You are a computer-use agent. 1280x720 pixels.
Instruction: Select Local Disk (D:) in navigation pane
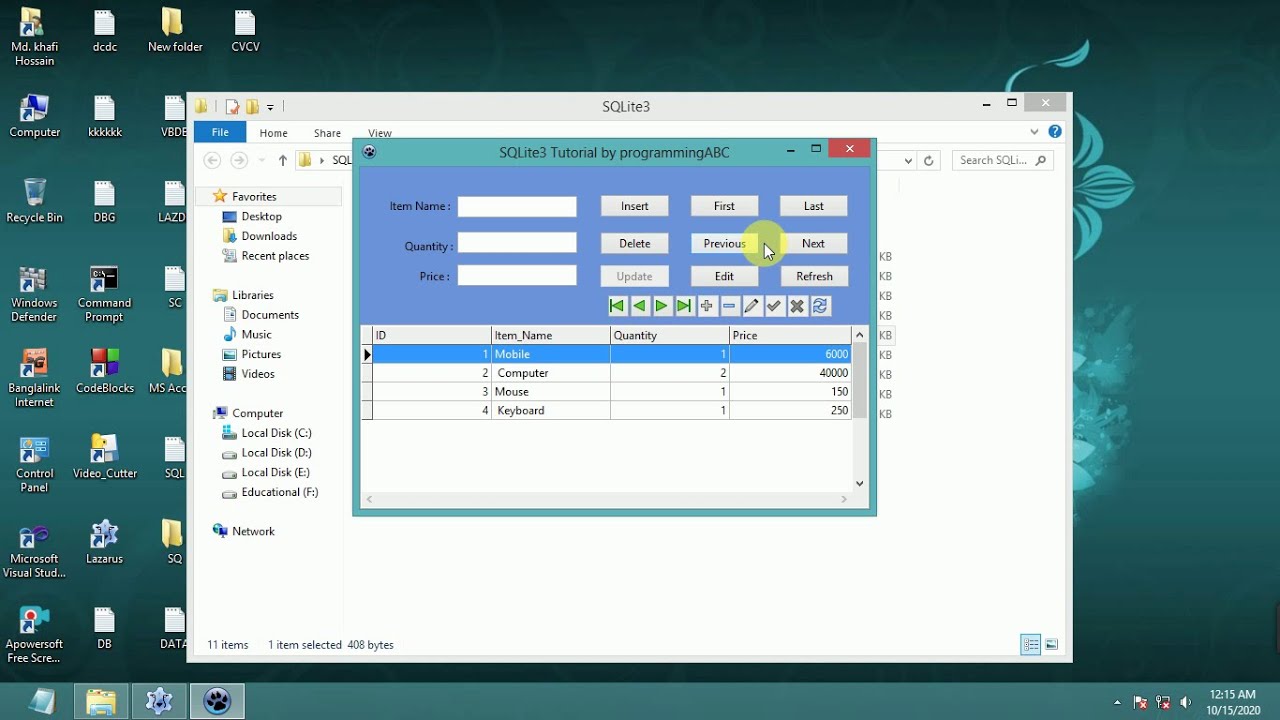click(x=276, y=453)
